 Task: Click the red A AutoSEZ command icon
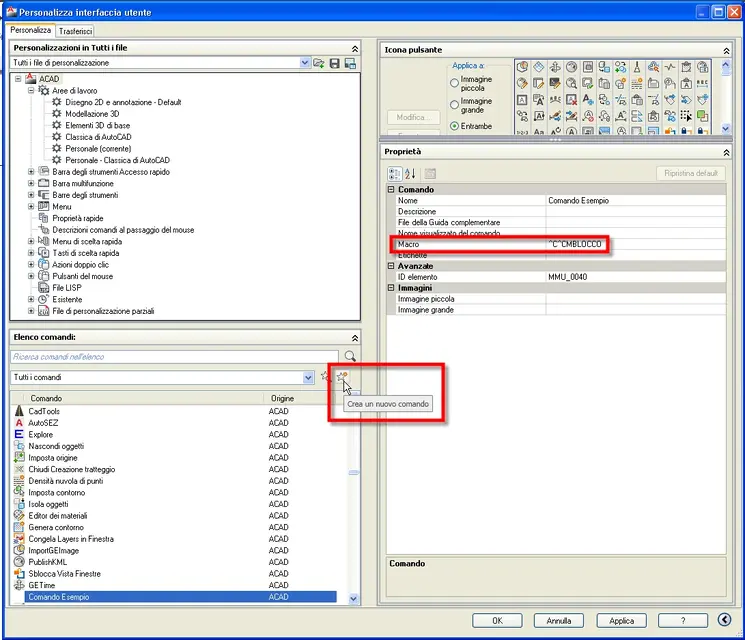19,422
